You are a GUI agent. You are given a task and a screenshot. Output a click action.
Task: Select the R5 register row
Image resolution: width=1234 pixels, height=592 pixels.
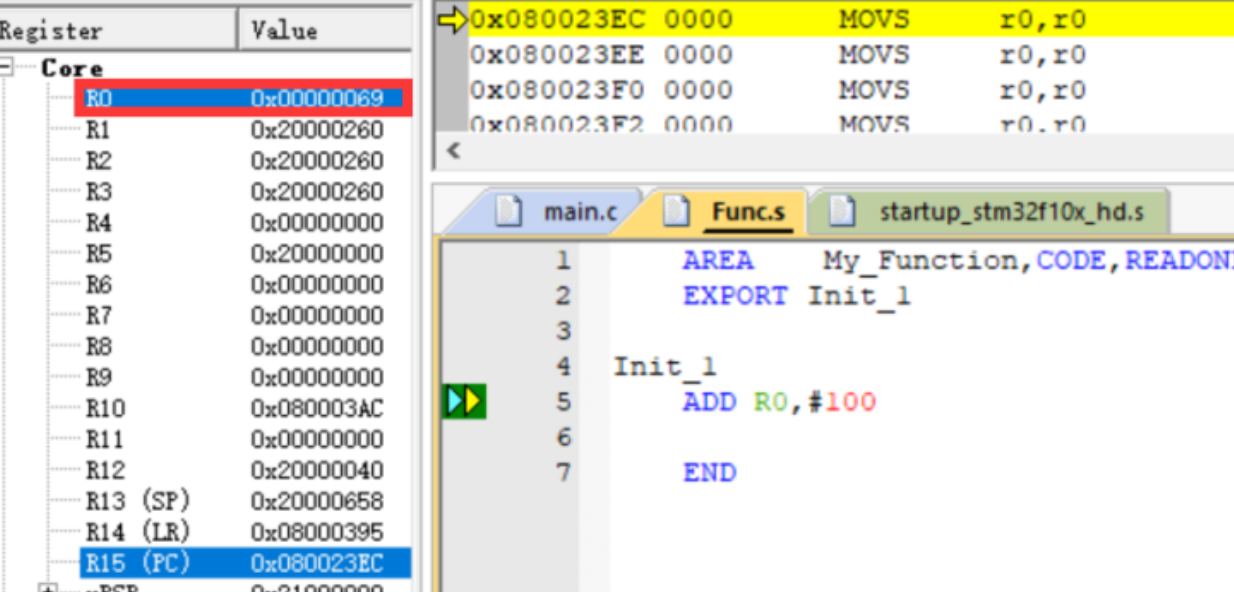(243, 254)
